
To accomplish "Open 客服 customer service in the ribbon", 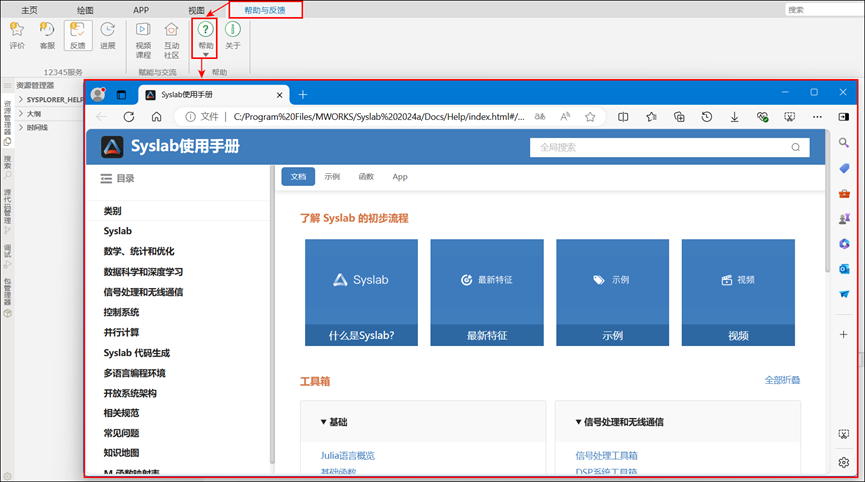I will pyautogui.click(x=47, y=30).
